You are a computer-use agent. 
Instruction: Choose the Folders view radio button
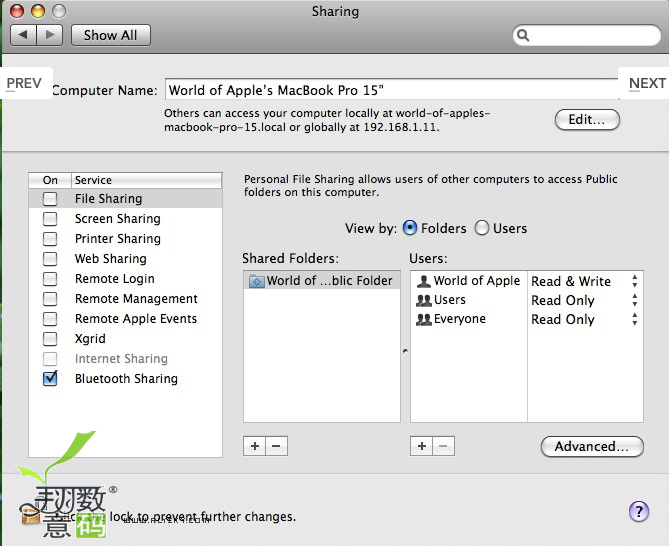pos(410,228)
